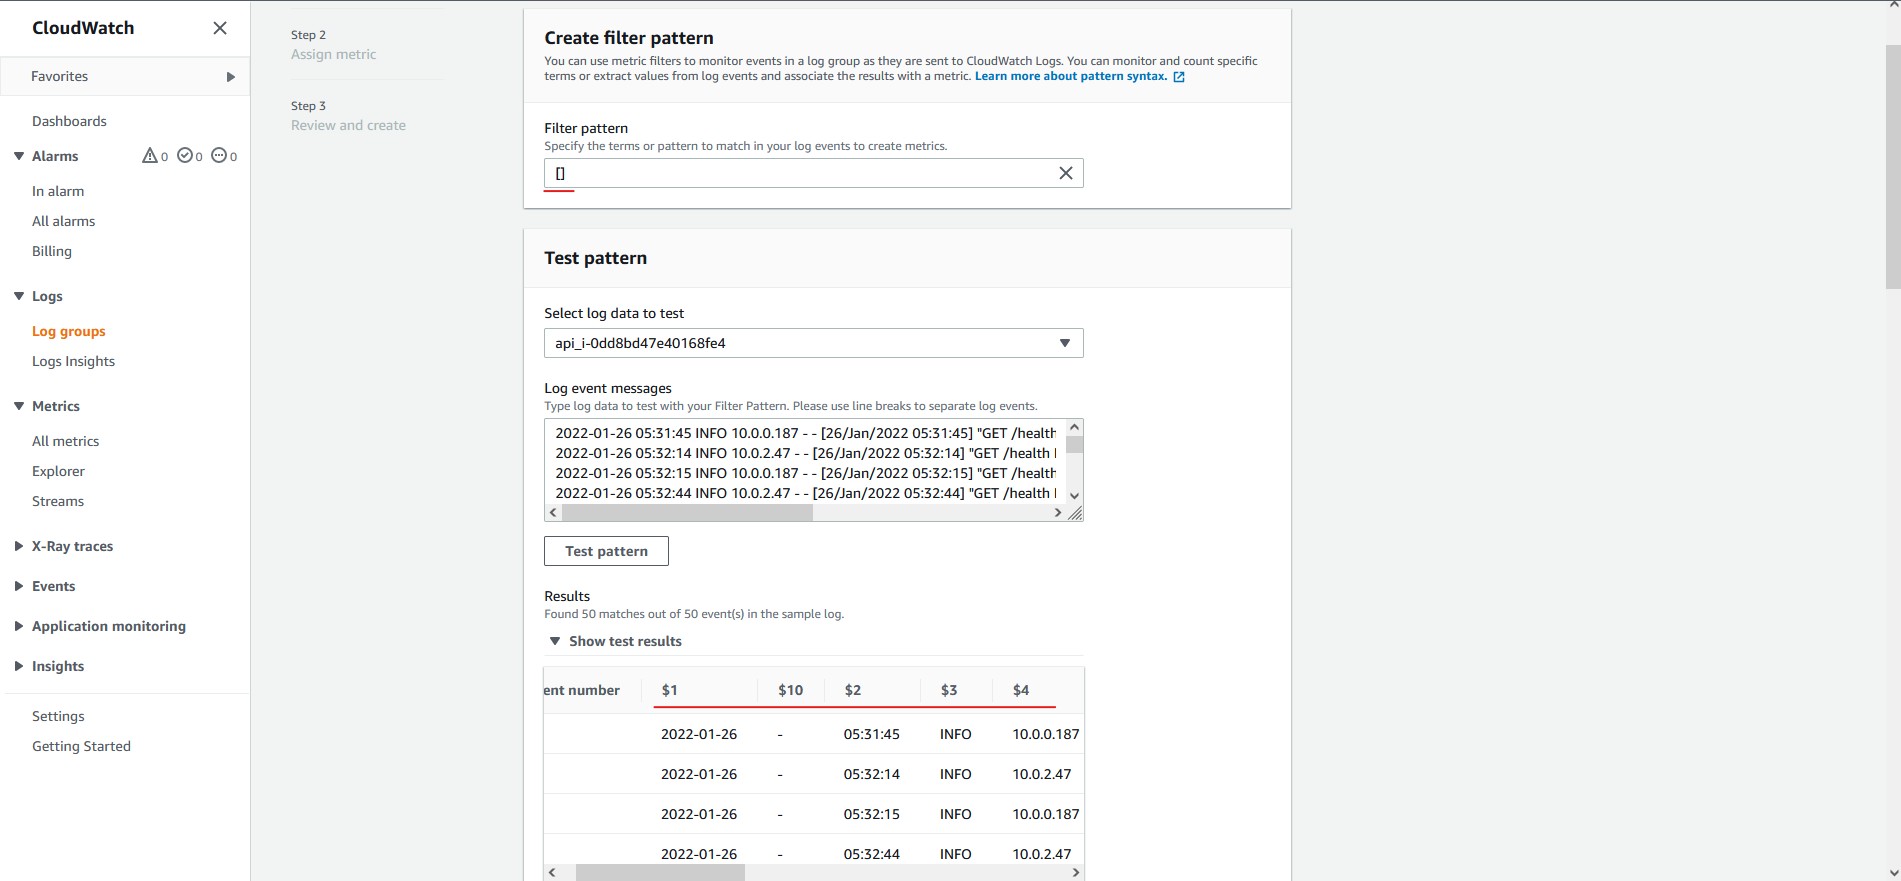Select time cell 05:31:45

pyautogui.click(x=871, y=734)
